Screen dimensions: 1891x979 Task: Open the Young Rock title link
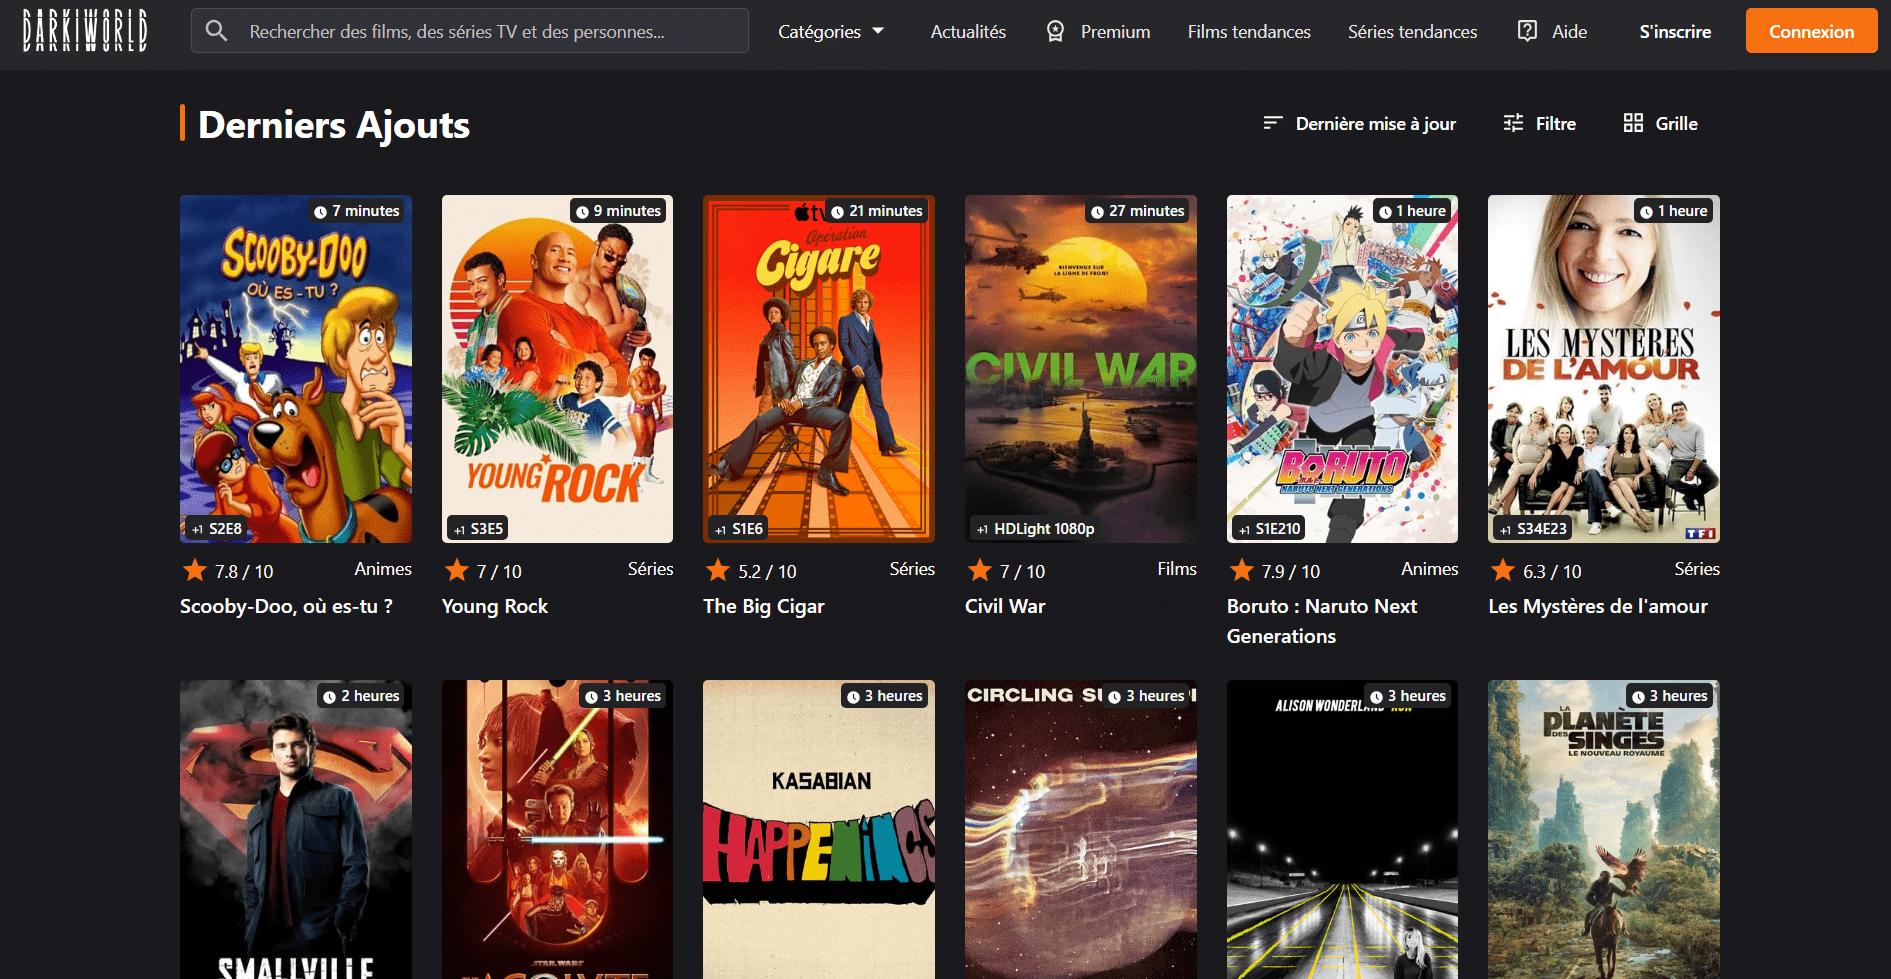point(495,606)
